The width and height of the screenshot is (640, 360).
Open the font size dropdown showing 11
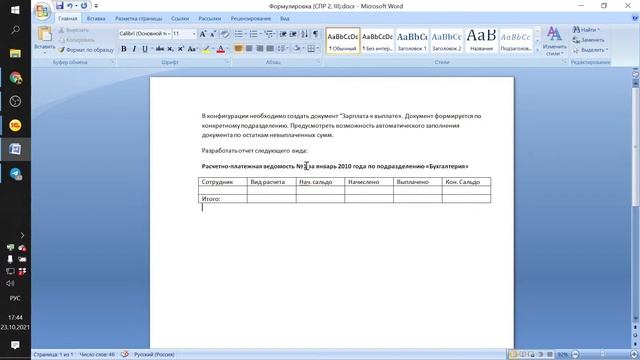194,34
